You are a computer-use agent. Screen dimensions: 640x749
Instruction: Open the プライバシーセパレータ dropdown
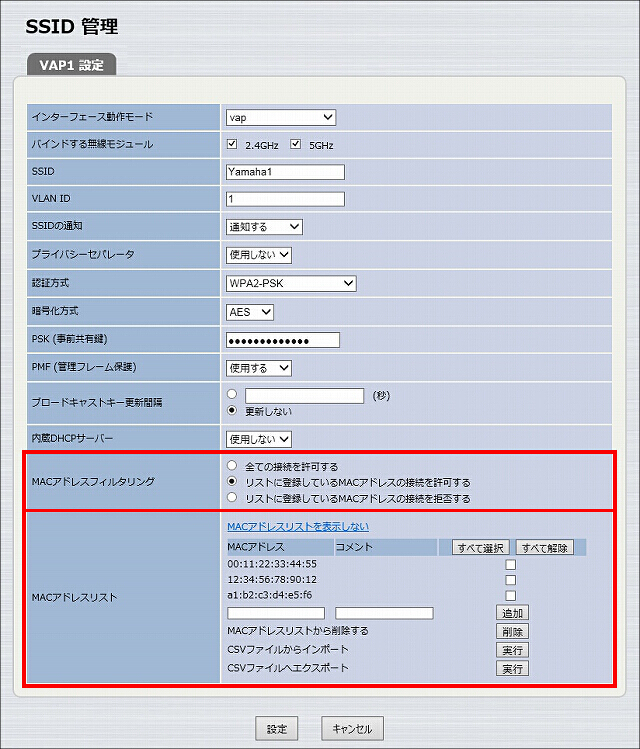click(x=259, y=255)
